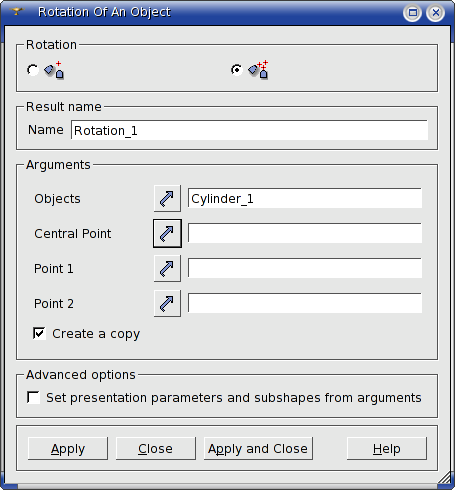
Task: Click the Point 2 selection arrow button
Action: coord(167,303)
